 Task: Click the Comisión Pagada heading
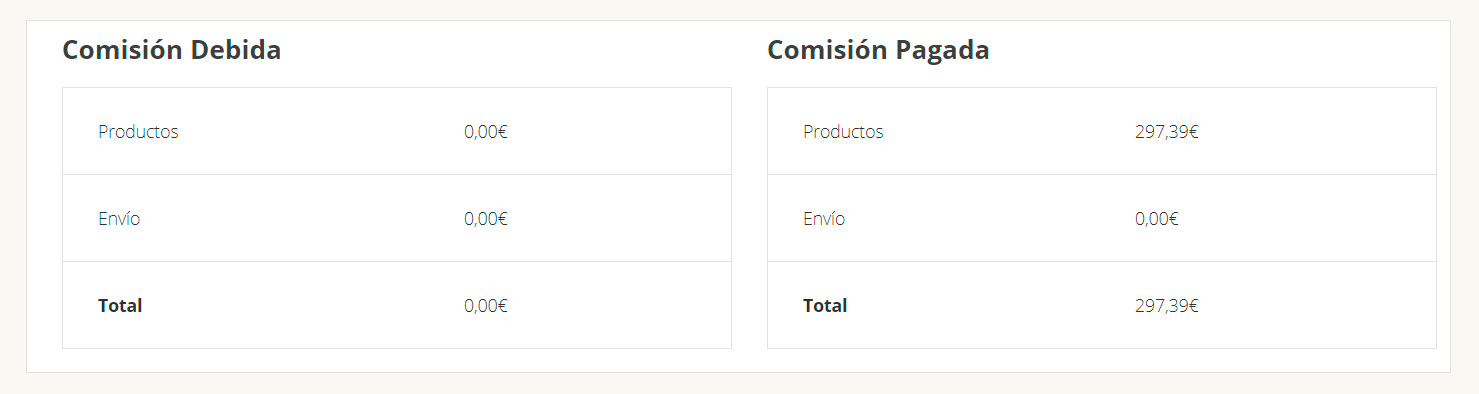click(x=878, y=50)
